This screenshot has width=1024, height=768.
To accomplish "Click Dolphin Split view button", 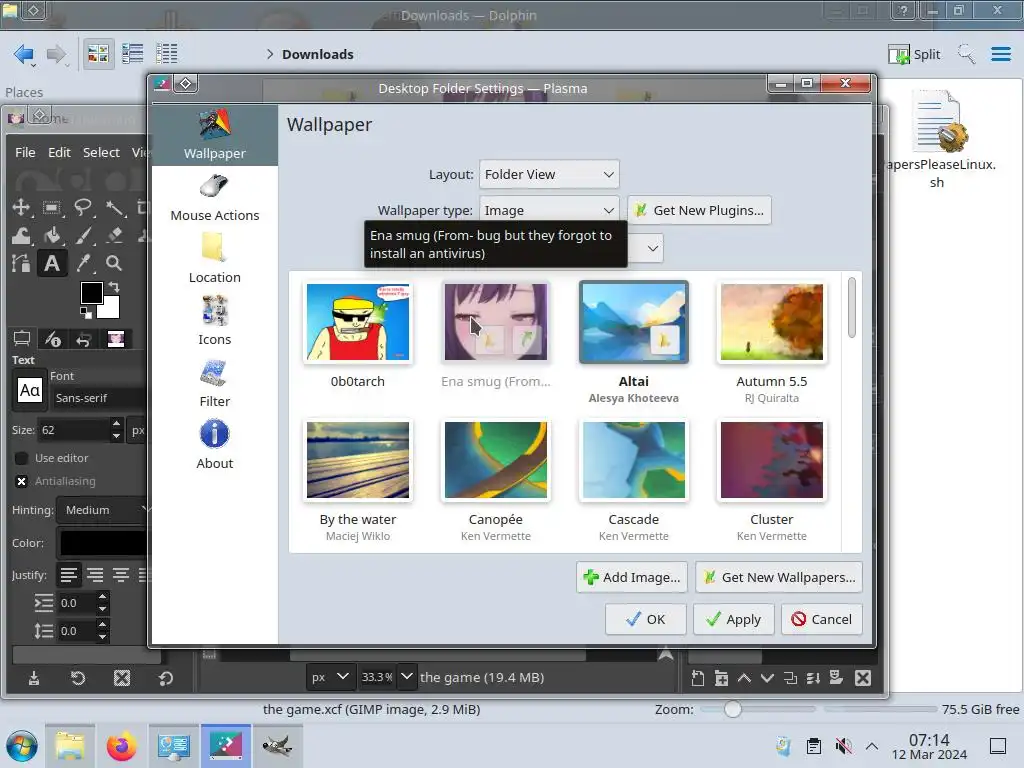I will [914, 54].
